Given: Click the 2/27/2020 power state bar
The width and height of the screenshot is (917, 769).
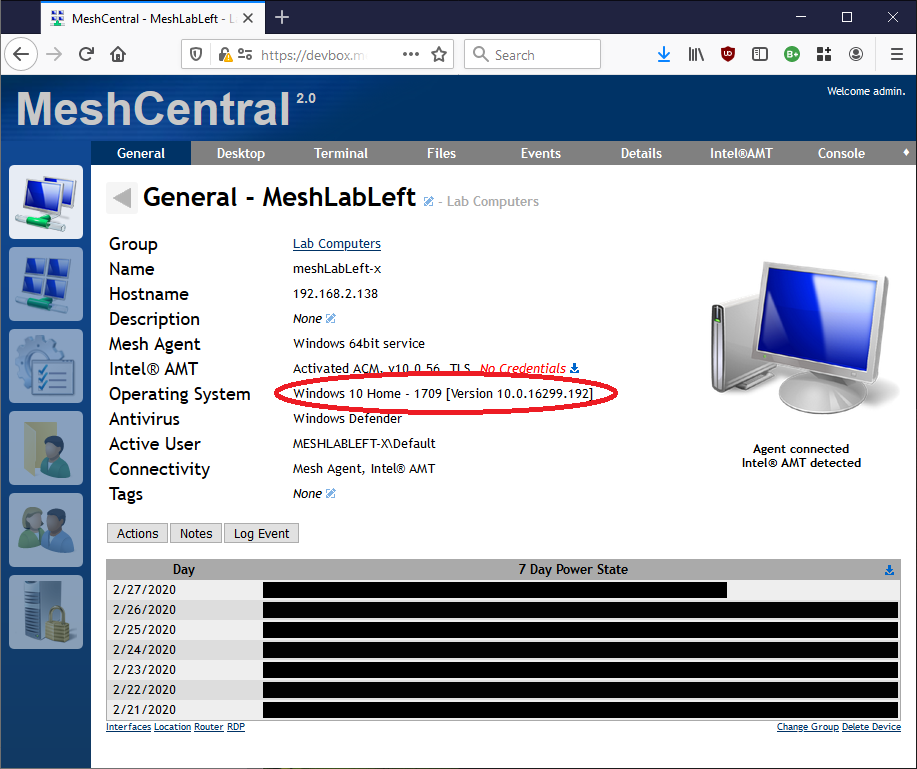Looking at the screenshot, I should pyautogui.click(x=495, y=589).
